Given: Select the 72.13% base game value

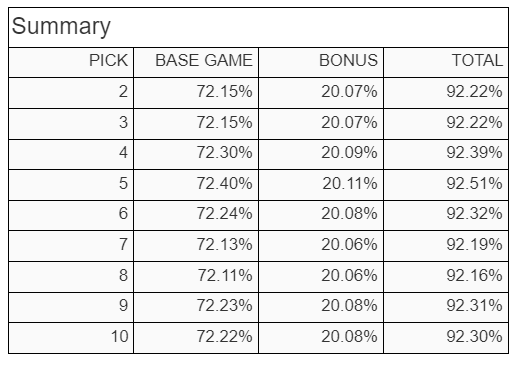Looking at the screenshot, I should click(224, 244).
